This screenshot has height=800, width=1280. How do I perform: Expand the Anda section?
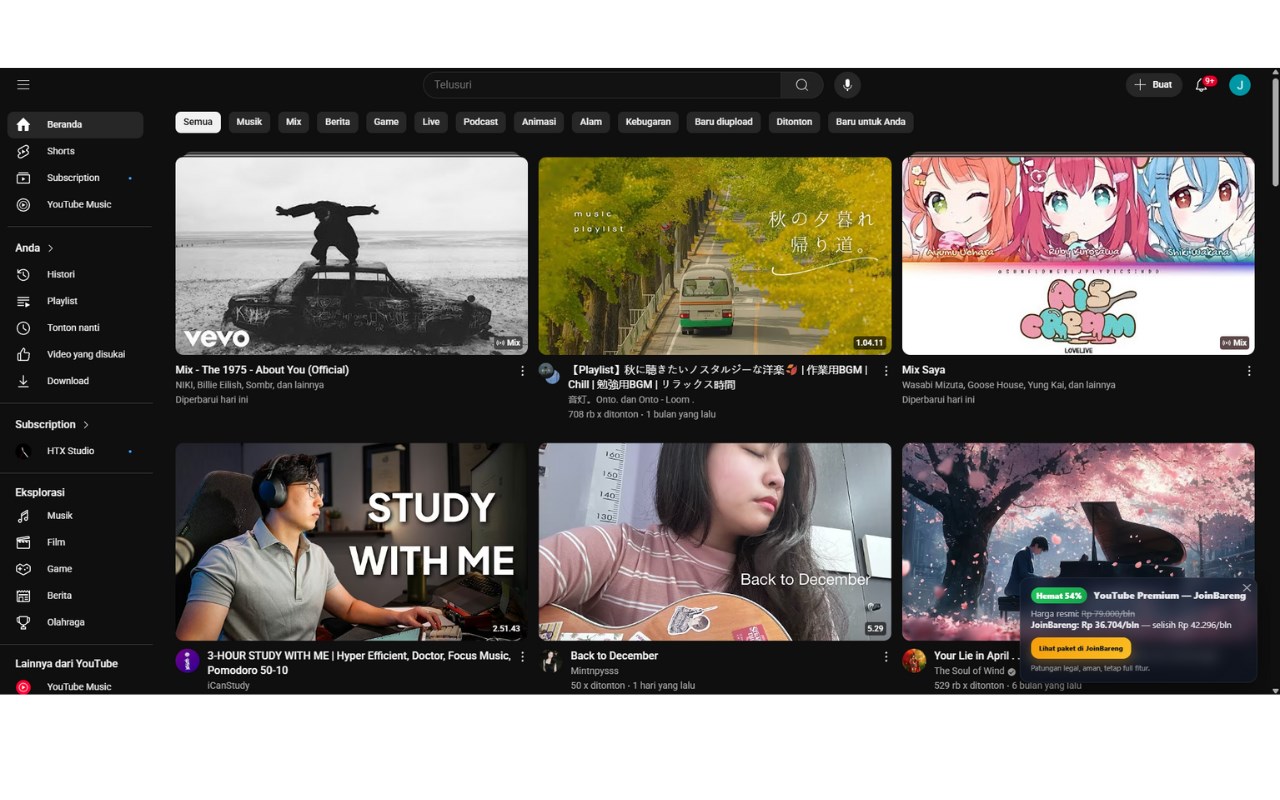coord(34,248)
